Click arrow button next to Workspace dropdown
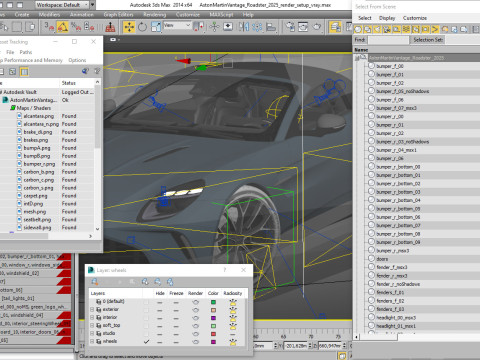Viewport: 480px width, 360px height. coord(93,5)
